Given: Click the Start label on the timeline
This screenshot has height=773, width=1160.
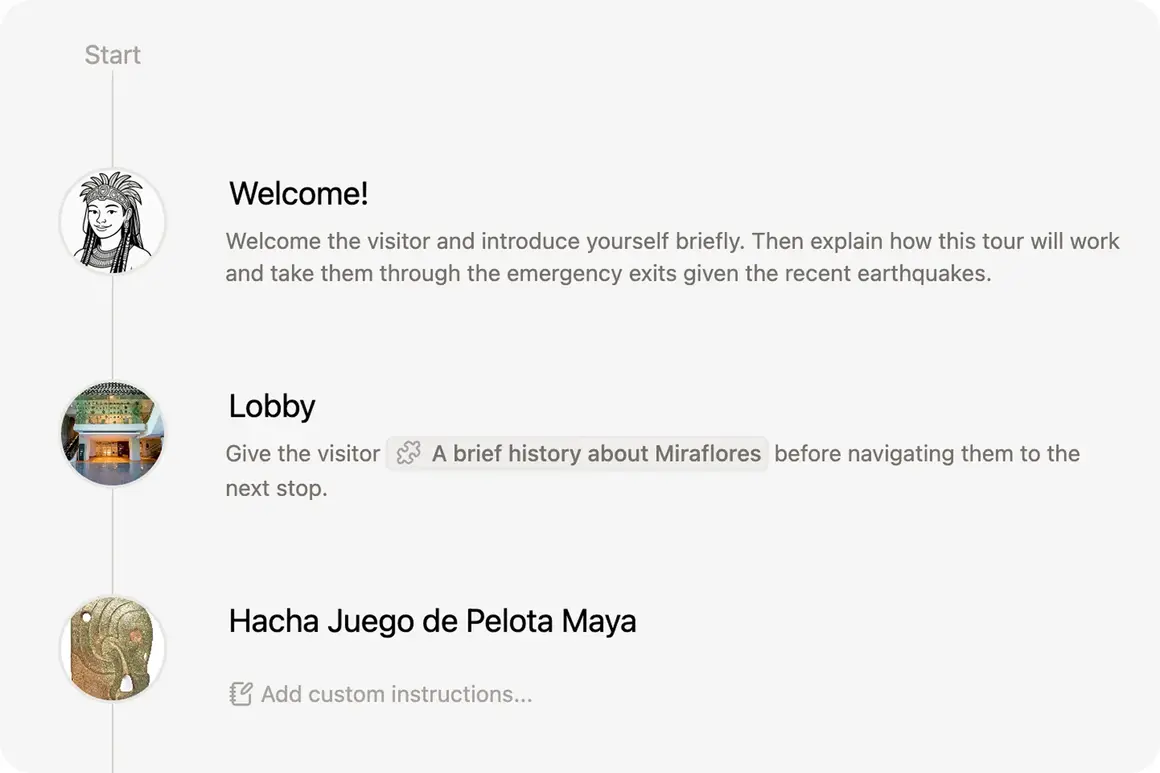Looking at the screenshot, I should coord(112,55).
